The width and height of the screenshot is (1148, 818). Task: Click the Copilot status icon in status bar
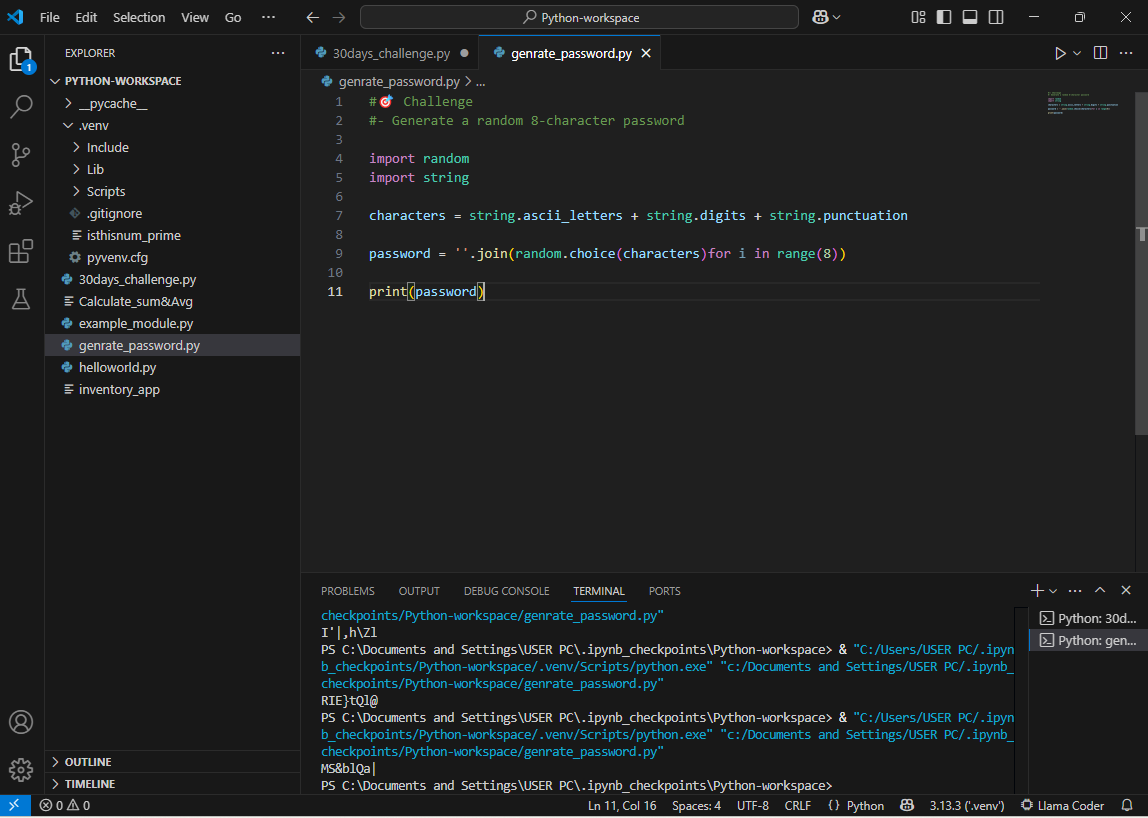click(x=907, y=806)
